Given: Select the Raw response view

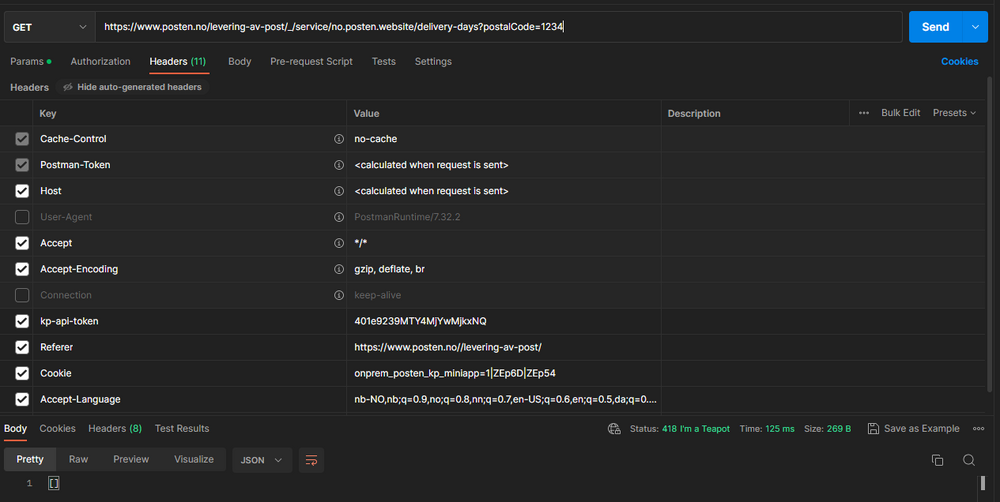Looking at the screenshot, I should [78, 459].
